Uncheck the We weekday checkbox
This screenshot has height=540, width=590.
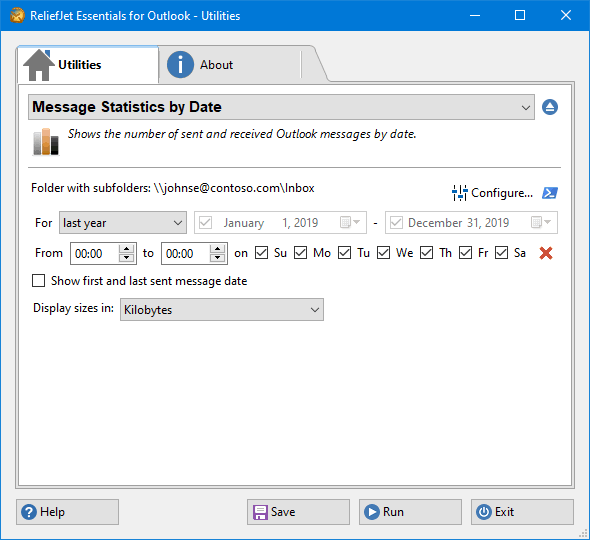click(x=383, y=253)
